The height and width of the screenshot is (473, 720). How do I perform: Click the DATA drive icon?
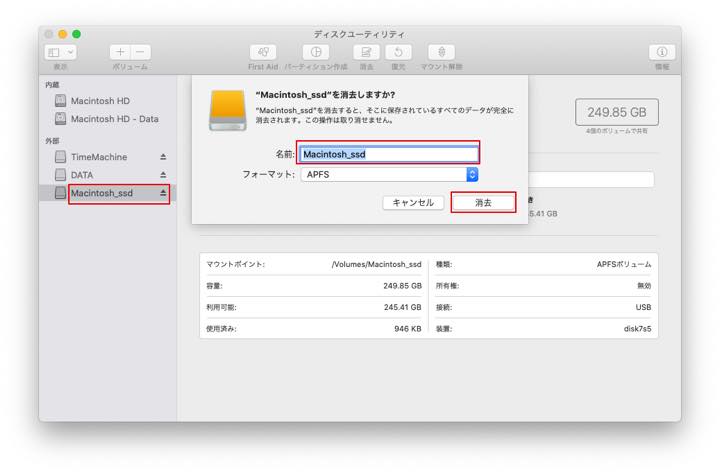point(60,175)
